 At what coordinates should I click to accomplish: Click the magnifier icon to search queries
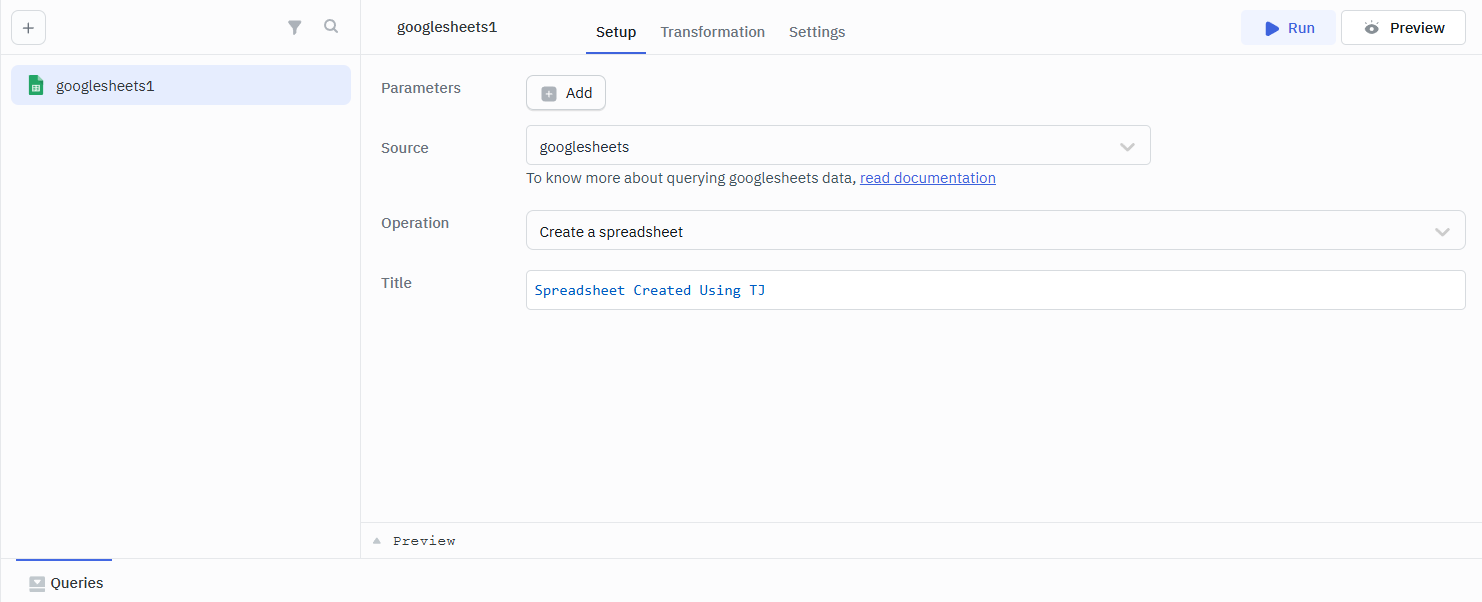tap(331, 27)
